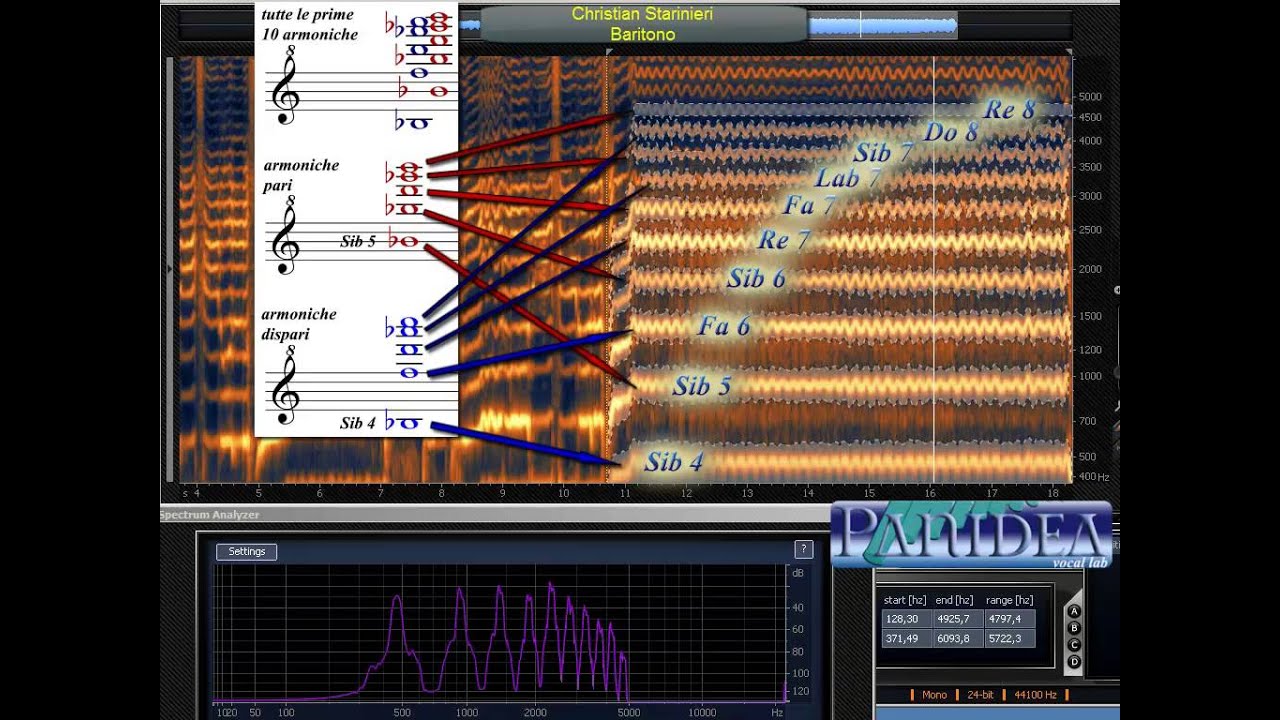1280x720 pixels.
Task: Select preset button D
Action: coord(1075,662)
